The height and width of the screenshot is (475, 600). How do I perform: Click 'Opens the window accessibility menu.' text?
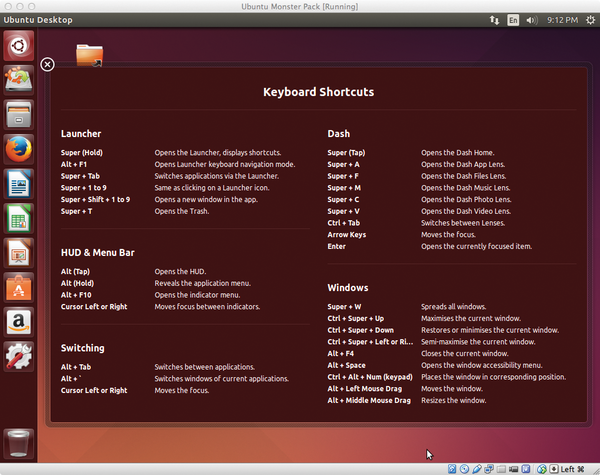(x=482, y=366)
